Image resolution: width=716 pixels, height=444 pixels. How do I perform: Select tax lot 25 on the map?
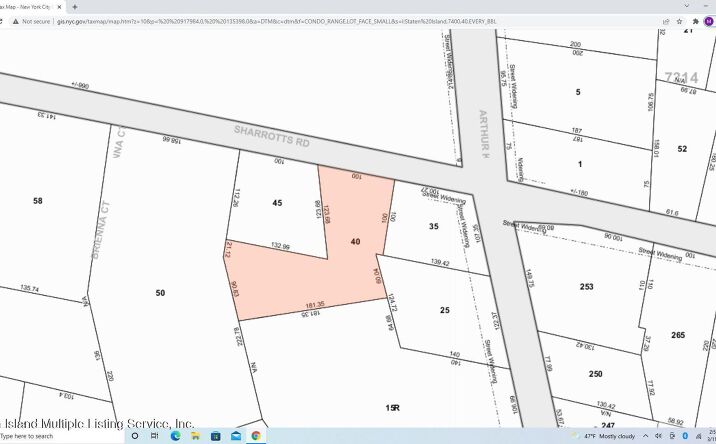tap(445, 310)
